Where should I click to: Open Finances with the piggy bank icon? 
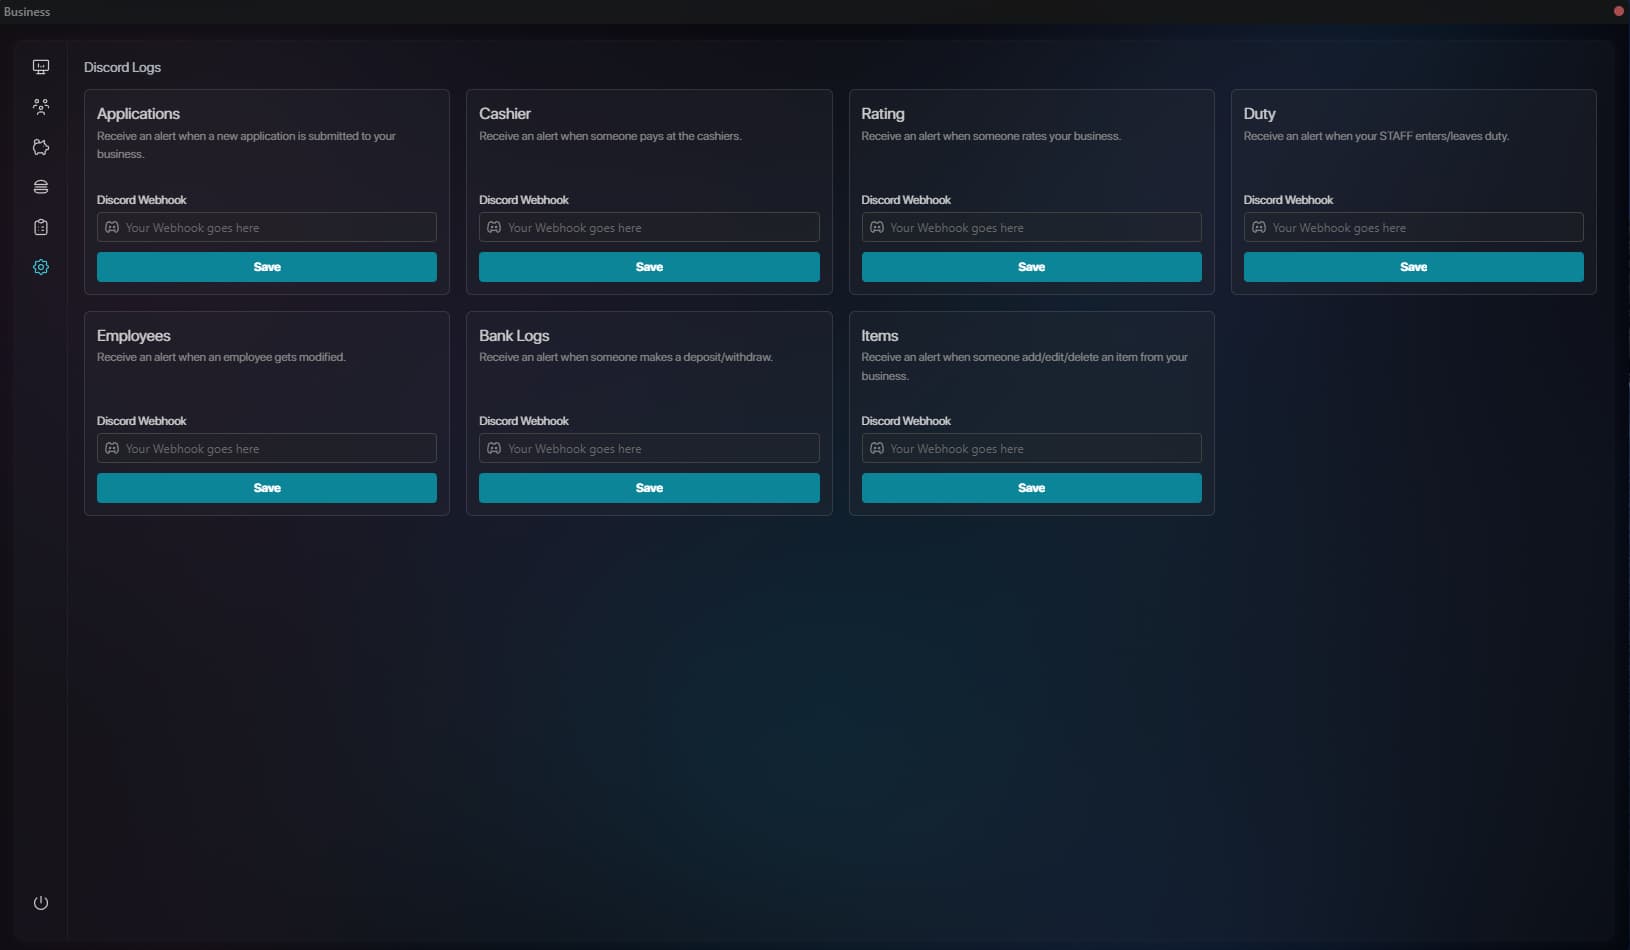[40, 147]
